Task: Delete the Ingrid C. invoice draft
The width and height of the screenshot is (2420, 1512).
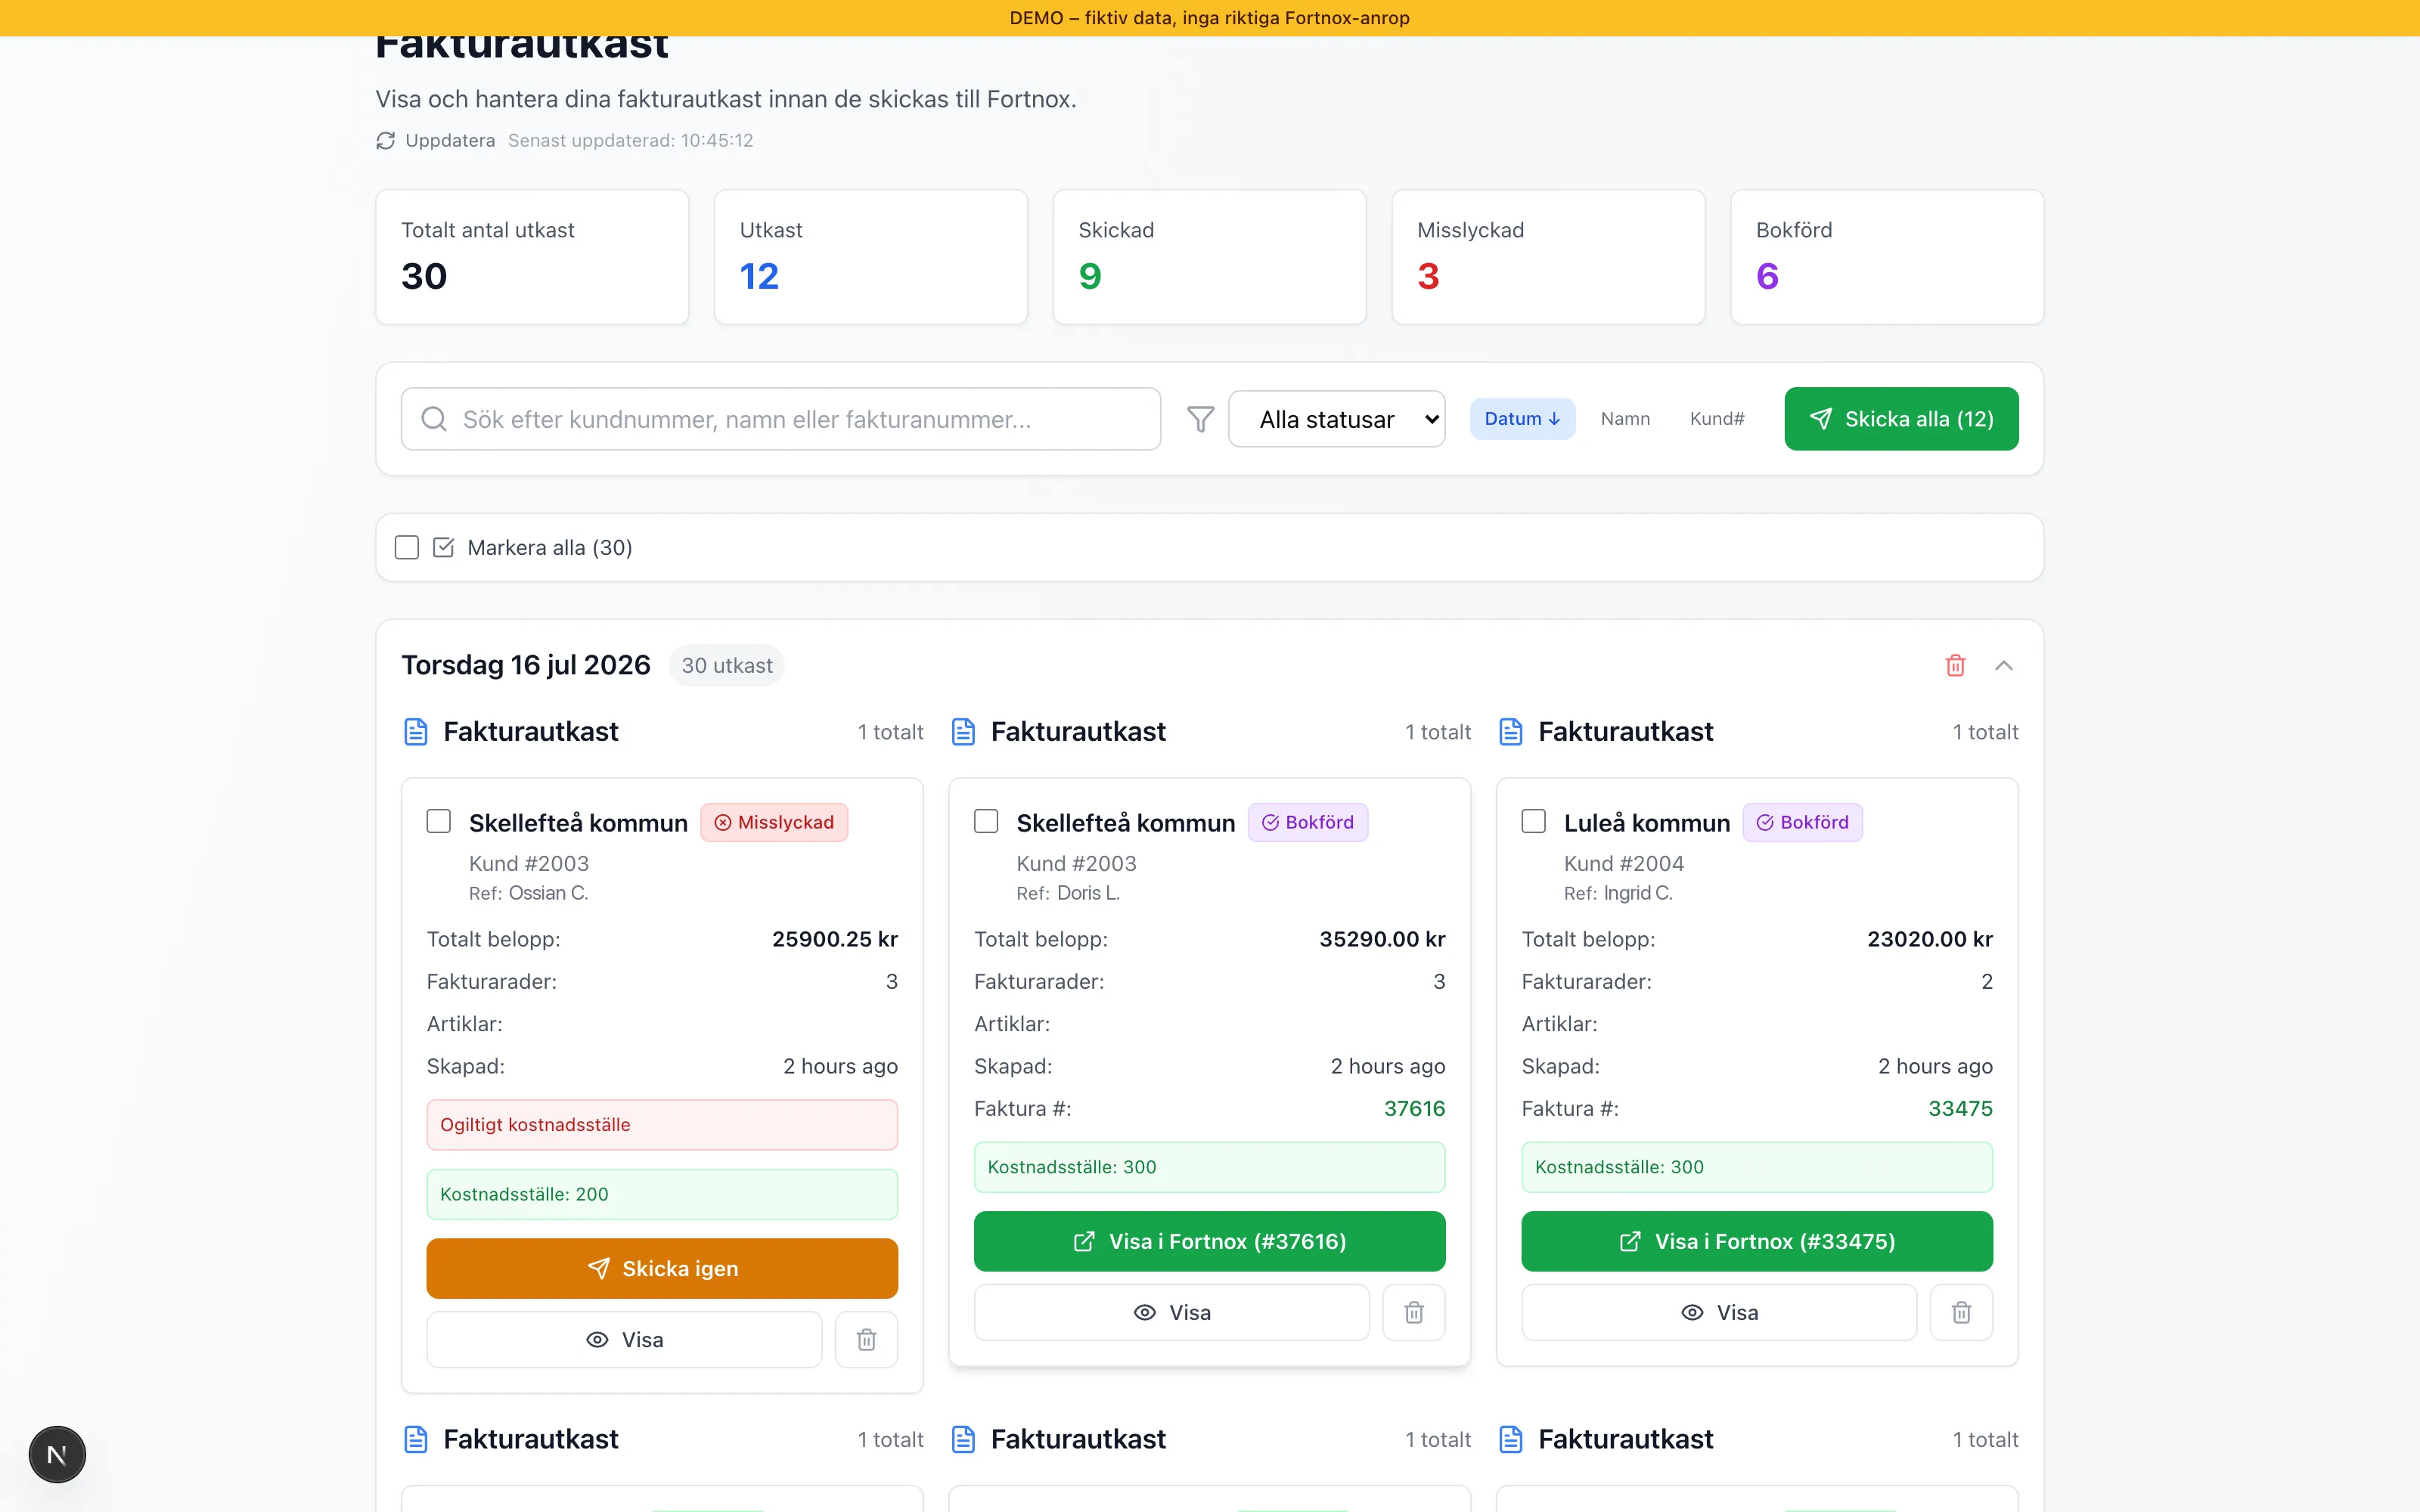Action: click(x=1961, y=1313)
